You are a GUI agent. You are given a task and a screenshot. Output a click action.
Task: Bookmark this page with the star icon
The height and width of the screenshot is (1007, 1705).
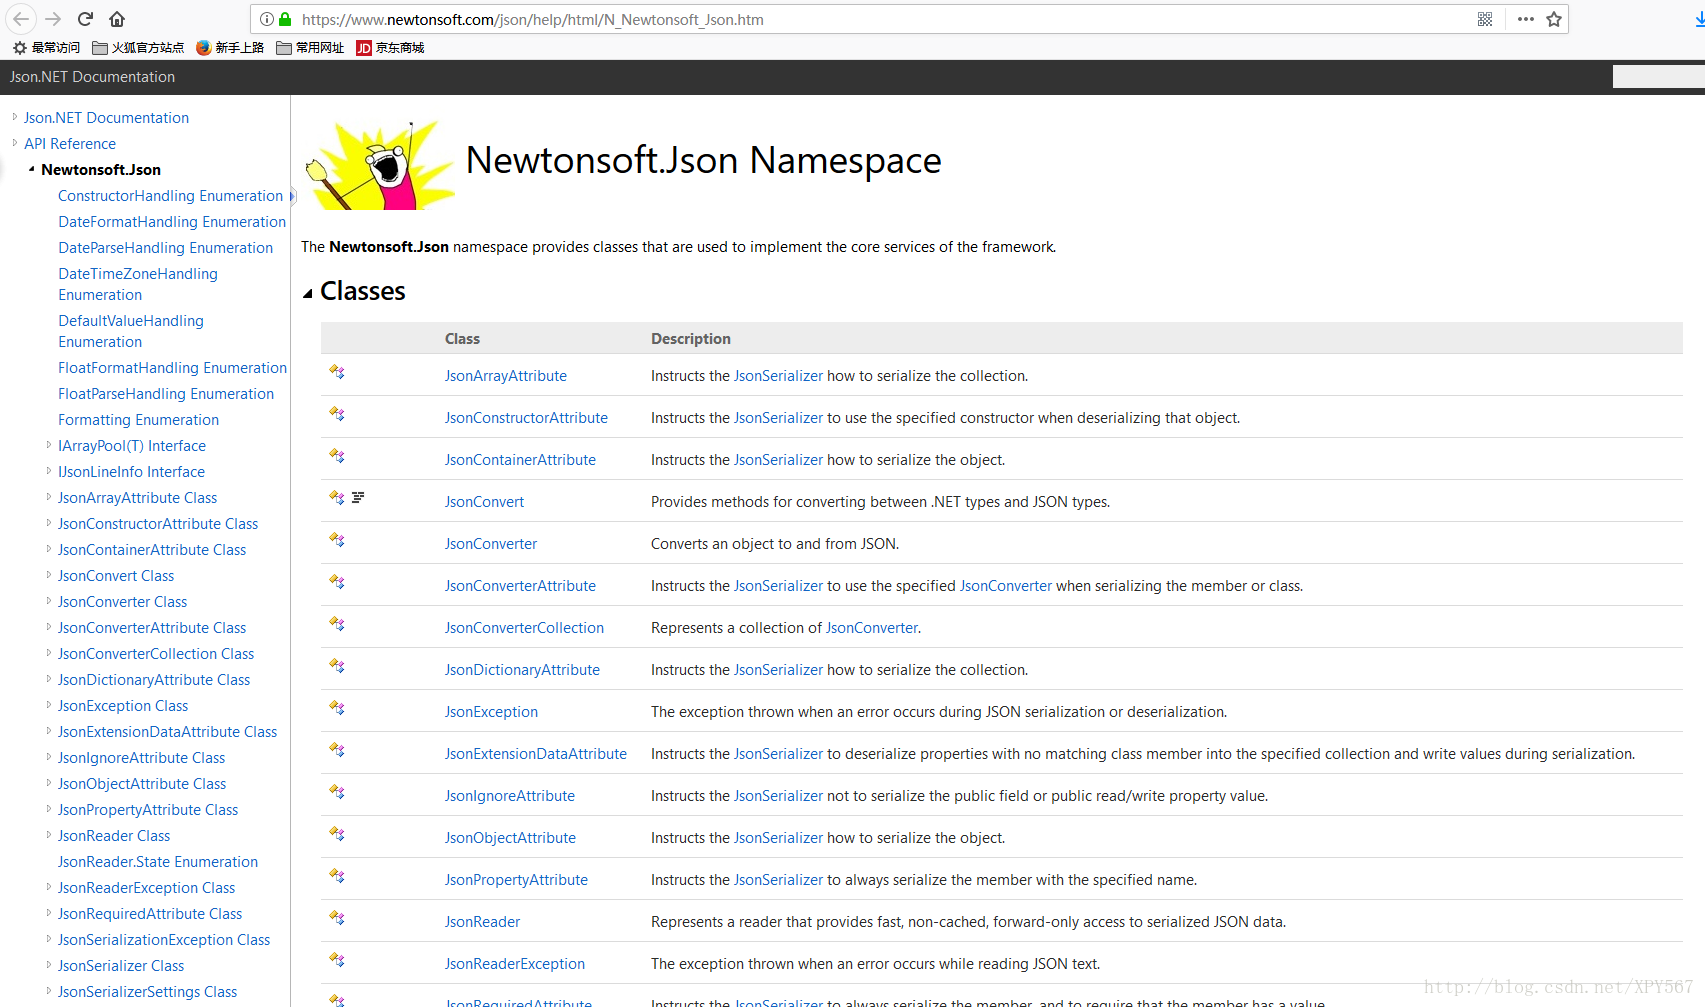pos(1554,19)
